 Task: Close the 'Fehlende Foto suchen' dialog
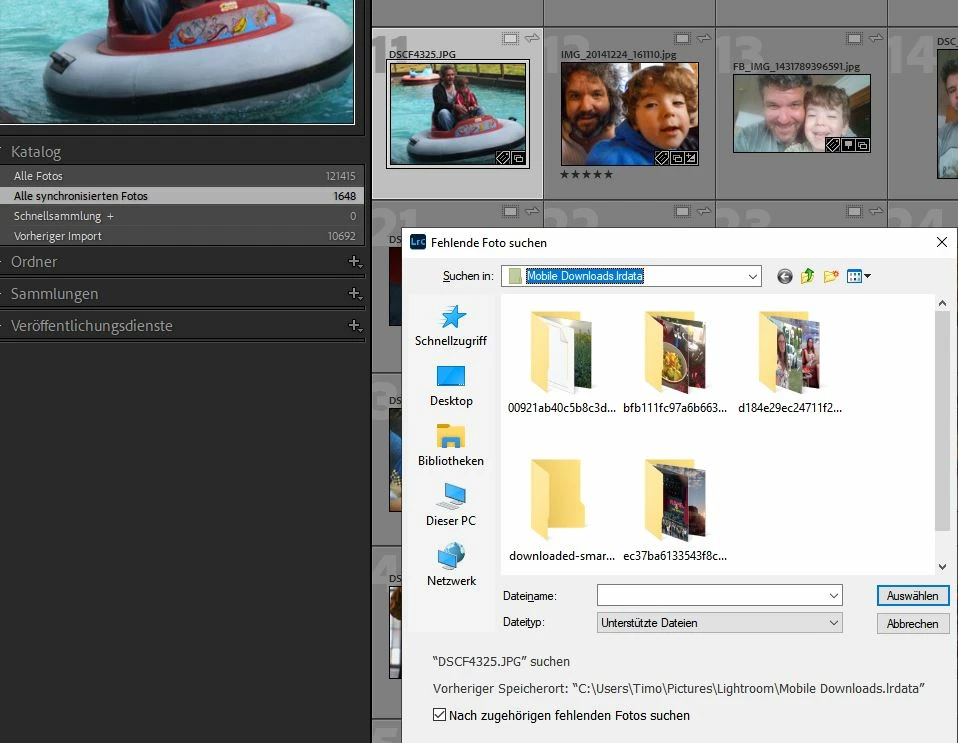(x=942, y=242)
